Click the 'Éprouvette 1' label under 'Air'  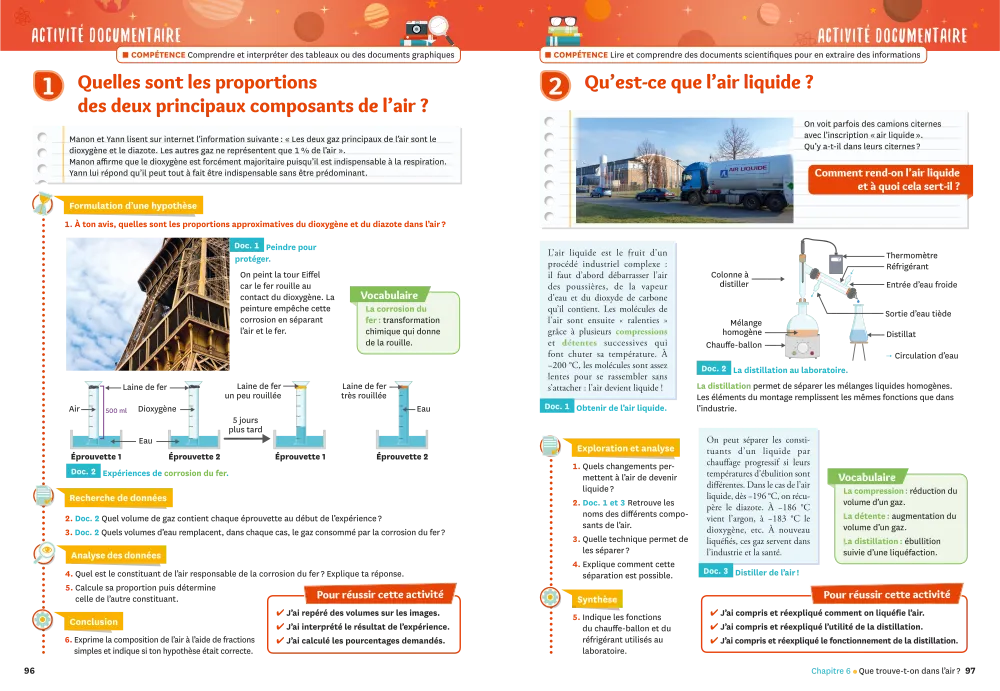[x=96, y=457]
